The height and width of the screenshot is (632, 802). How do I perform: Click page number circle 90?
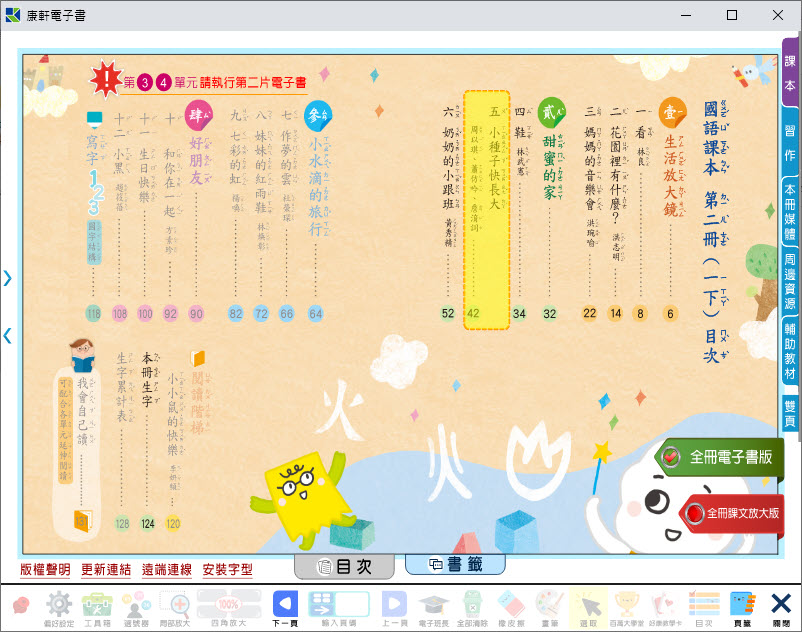click(196, 313)
